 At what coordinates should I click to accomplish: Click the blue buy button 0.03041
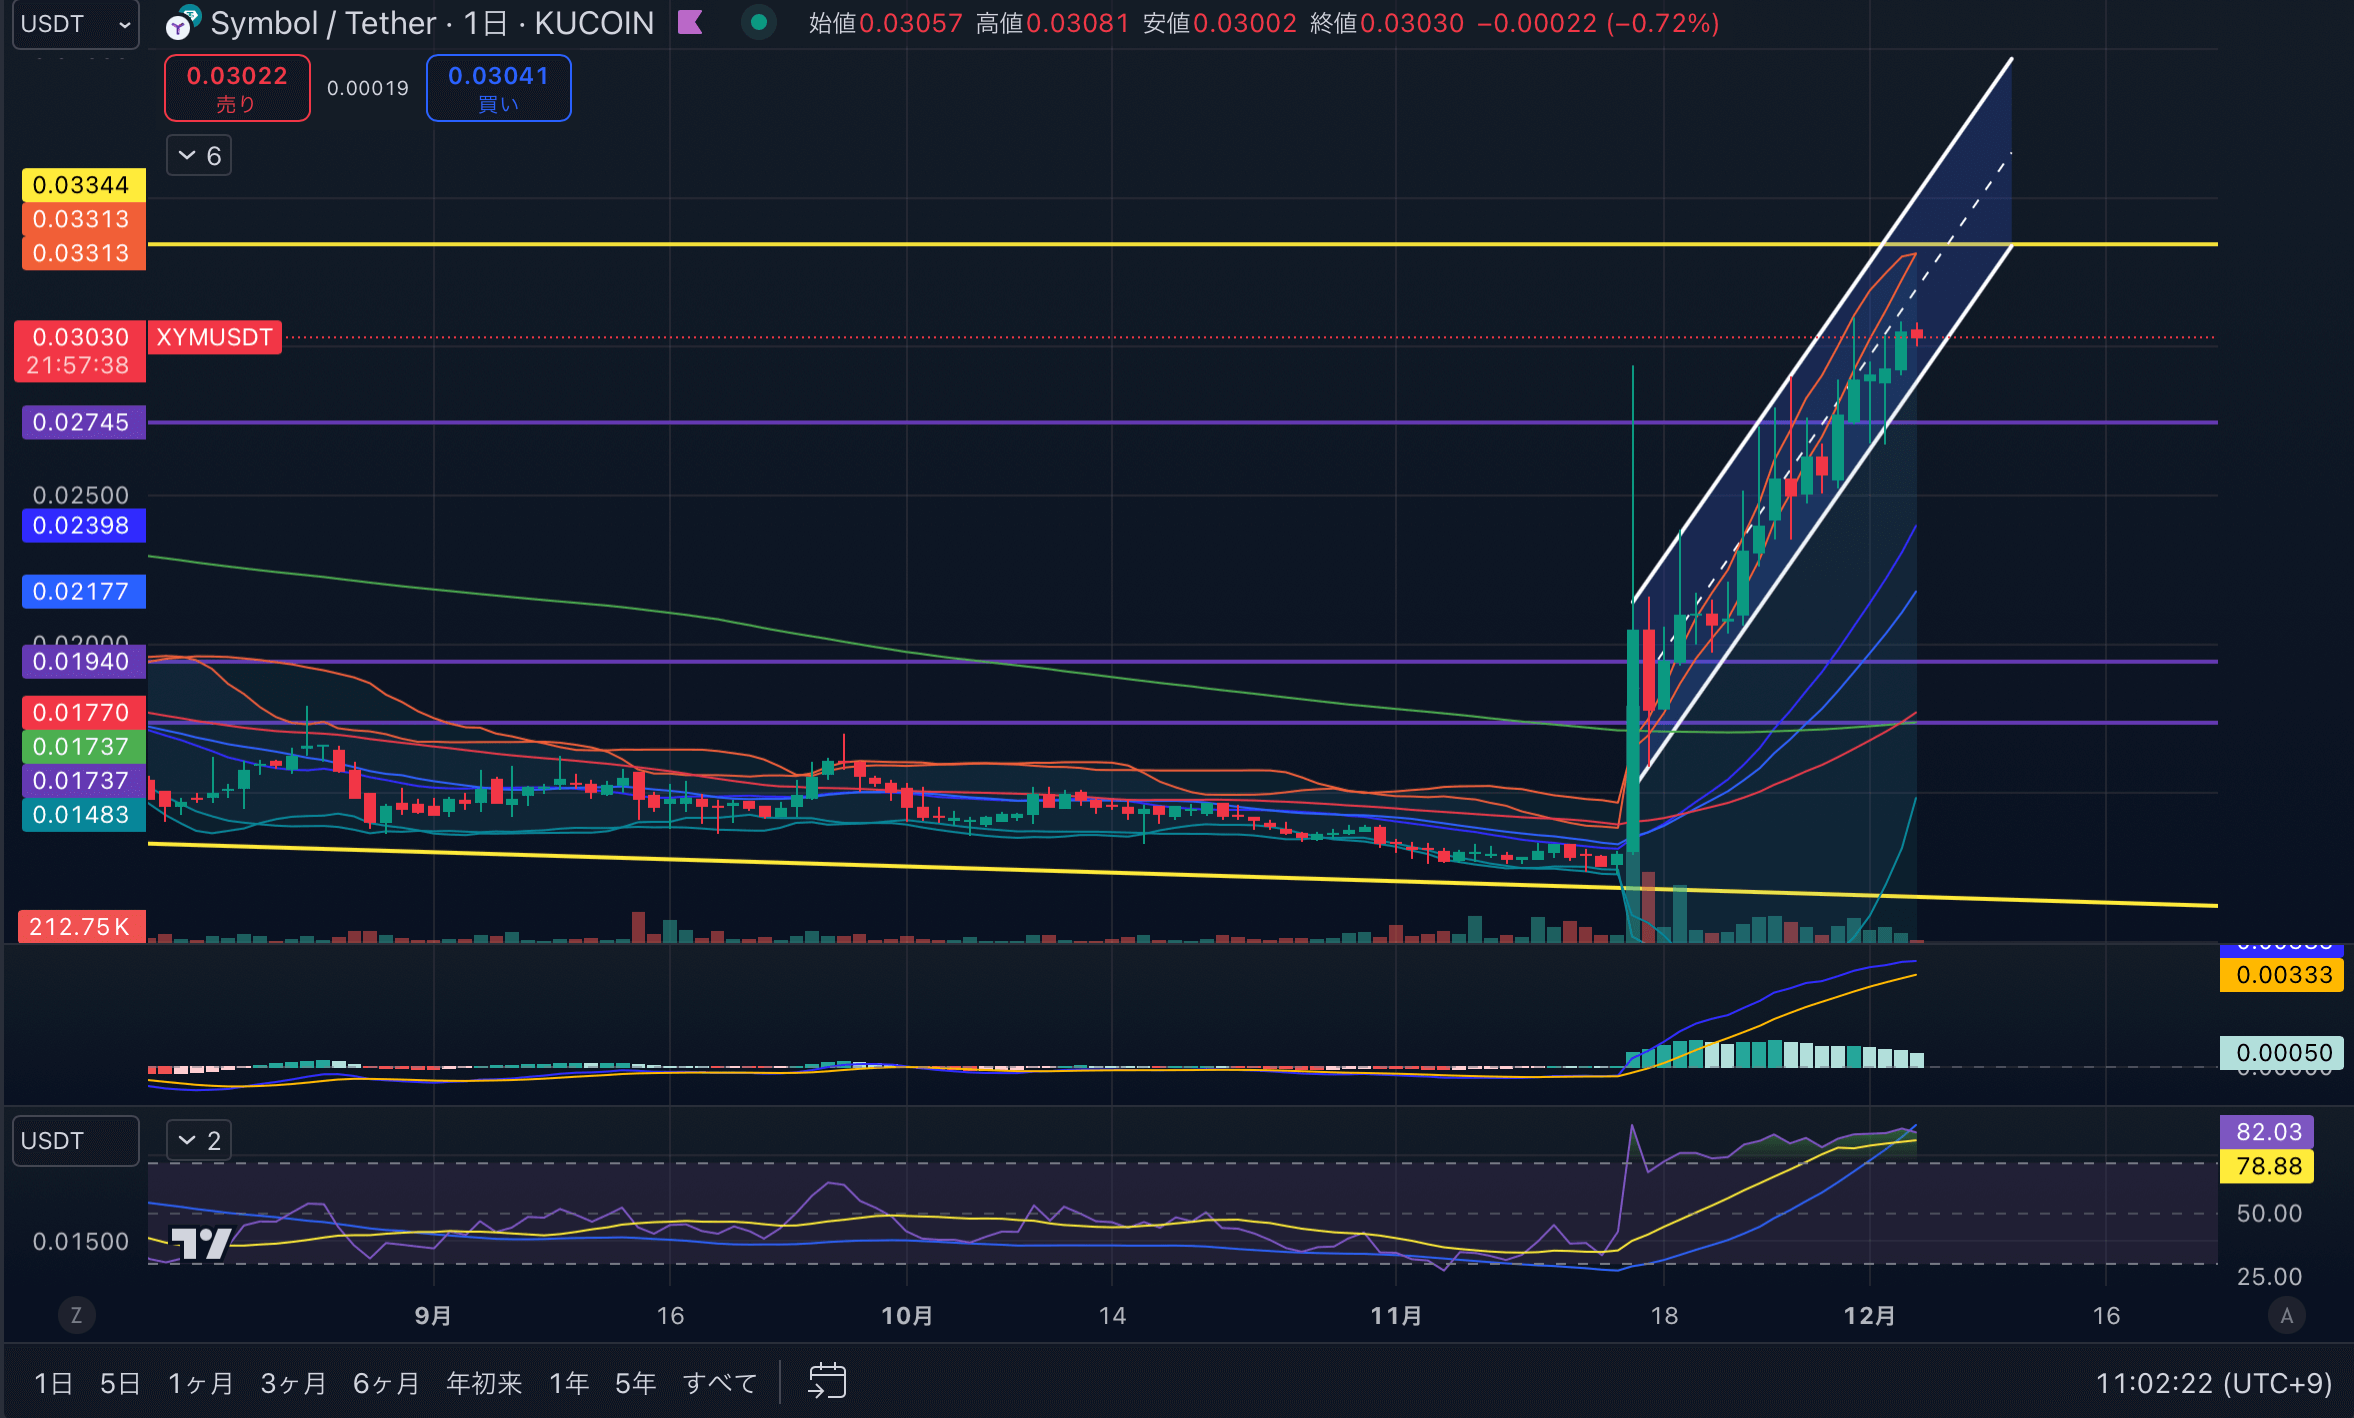(498, 88)
